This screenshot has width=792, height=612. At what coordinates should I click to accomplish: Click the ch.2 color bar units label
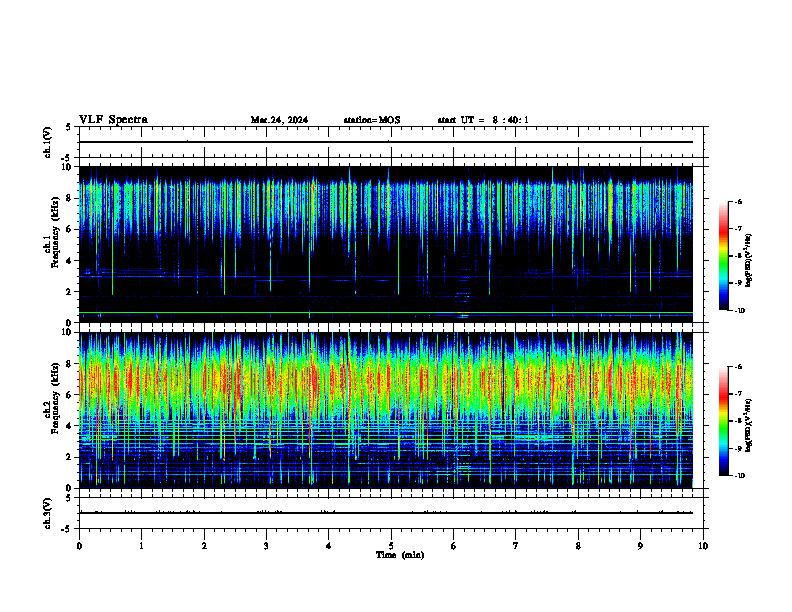point(749,426)
